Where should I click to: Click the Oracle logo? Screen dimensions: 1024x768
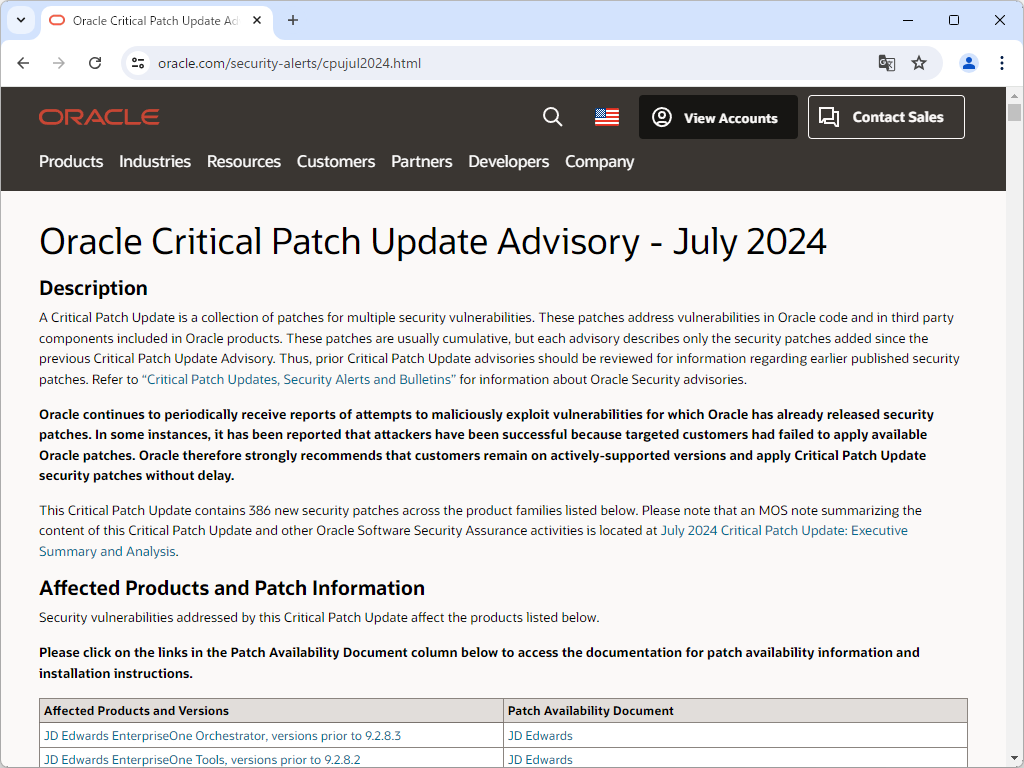98,117
